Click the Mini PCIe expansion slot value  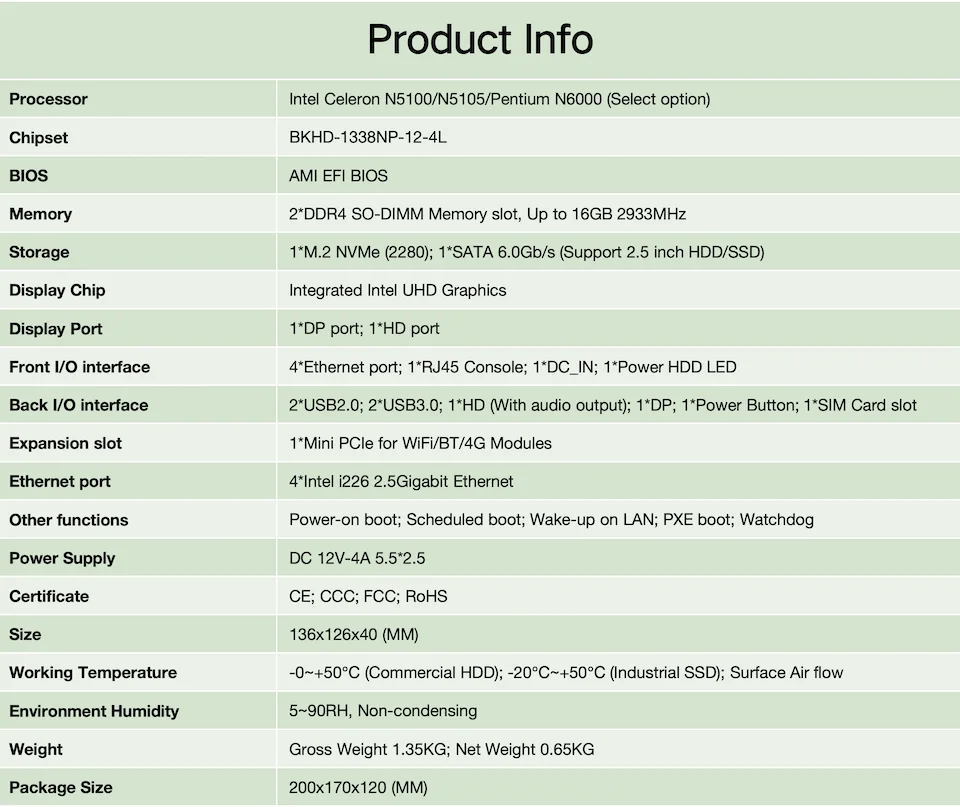420,443
